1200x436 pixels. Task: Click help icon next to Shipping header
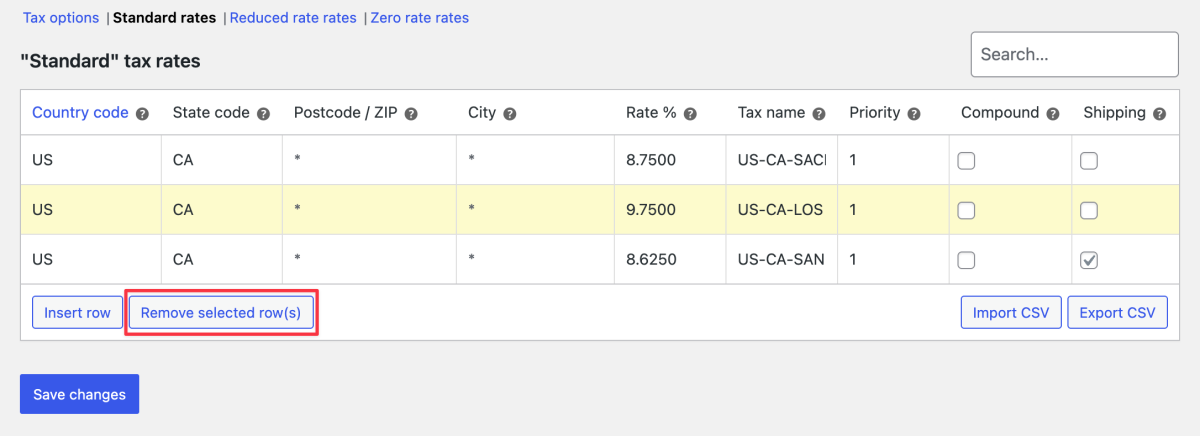click(x=1159, y=114)
